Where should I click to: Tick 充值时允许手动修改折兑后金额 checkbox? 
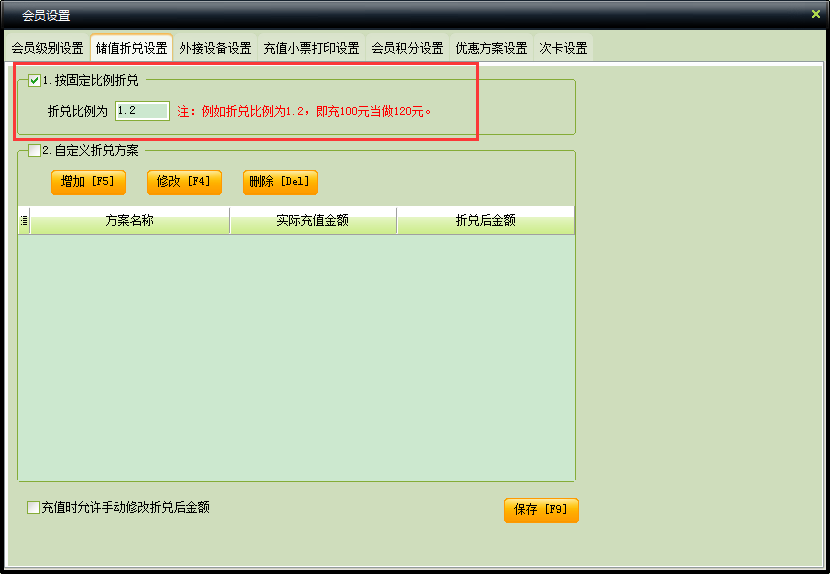(x=33, y=507)
